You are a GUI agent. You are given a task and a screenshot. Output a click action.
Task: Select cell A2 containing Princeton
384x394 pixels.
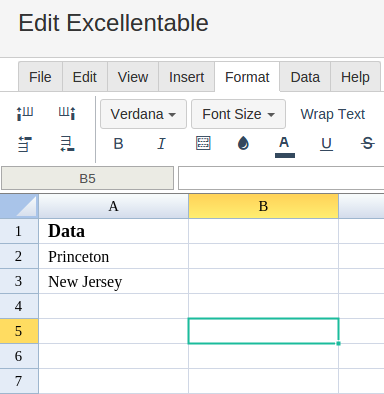tap(113, 256)
